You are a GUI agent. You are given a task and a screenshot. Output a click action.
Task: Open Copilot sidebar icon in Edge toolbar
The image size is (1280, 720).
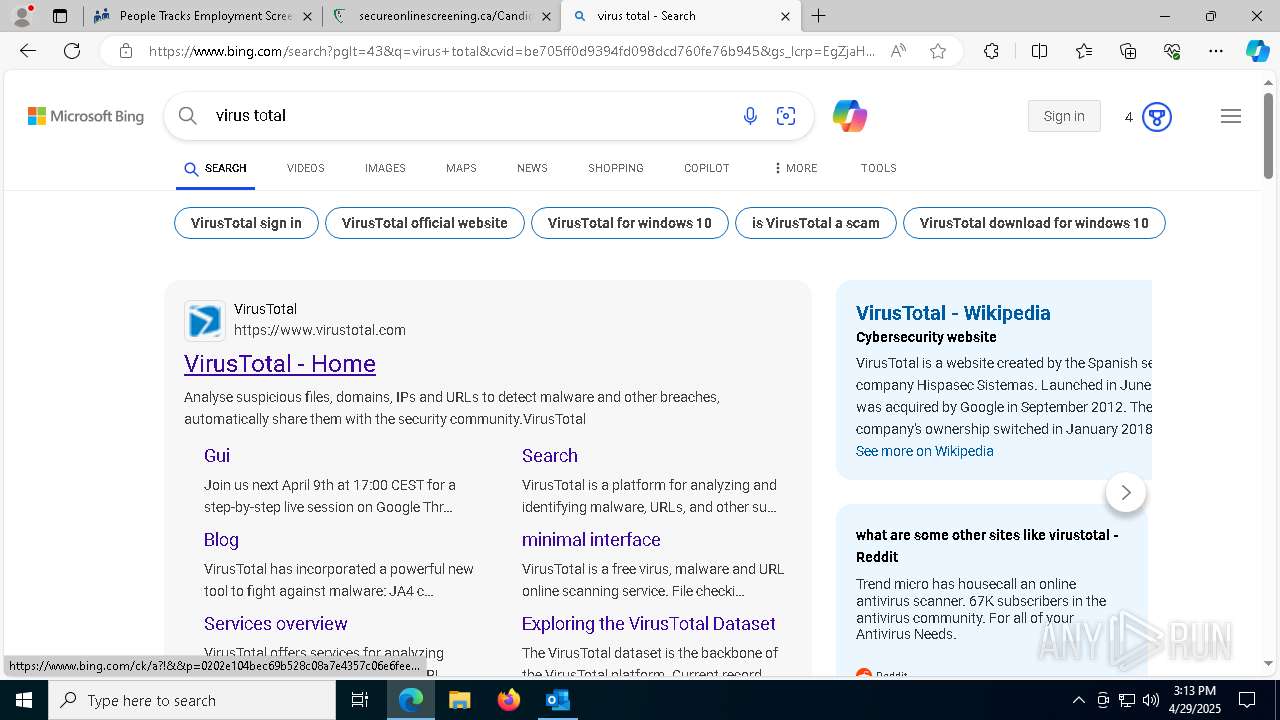pos(1257,51)
